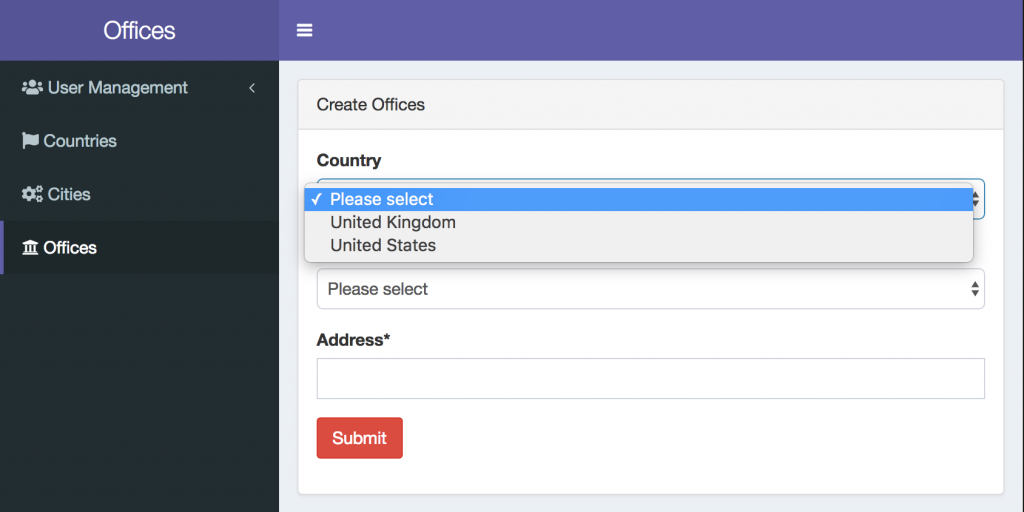This screenshot has height=512, width=1024.
Task: Click the Offices building icon
Action: 30,248
